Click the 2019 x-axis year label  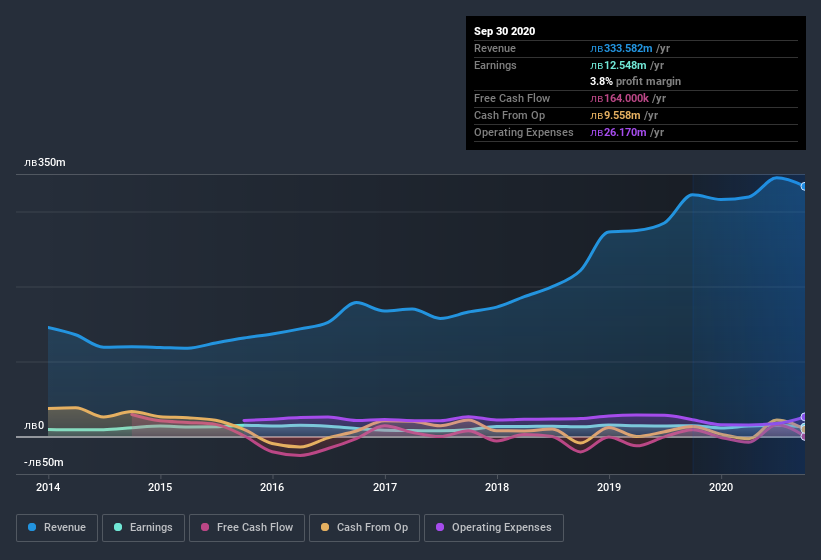tap(609, 487)
